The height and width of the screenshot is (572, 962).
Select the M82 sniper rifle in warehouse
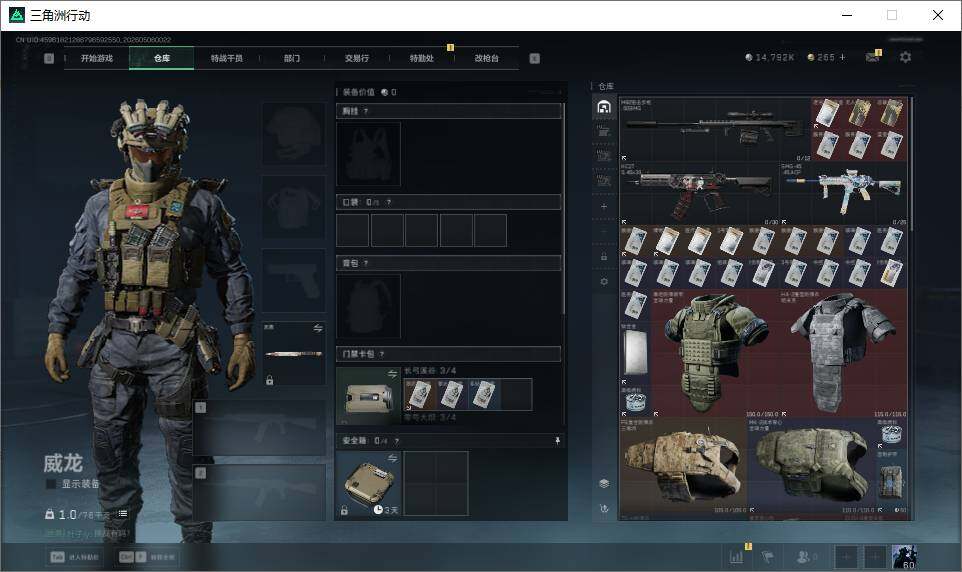click(x=715, y=129)
